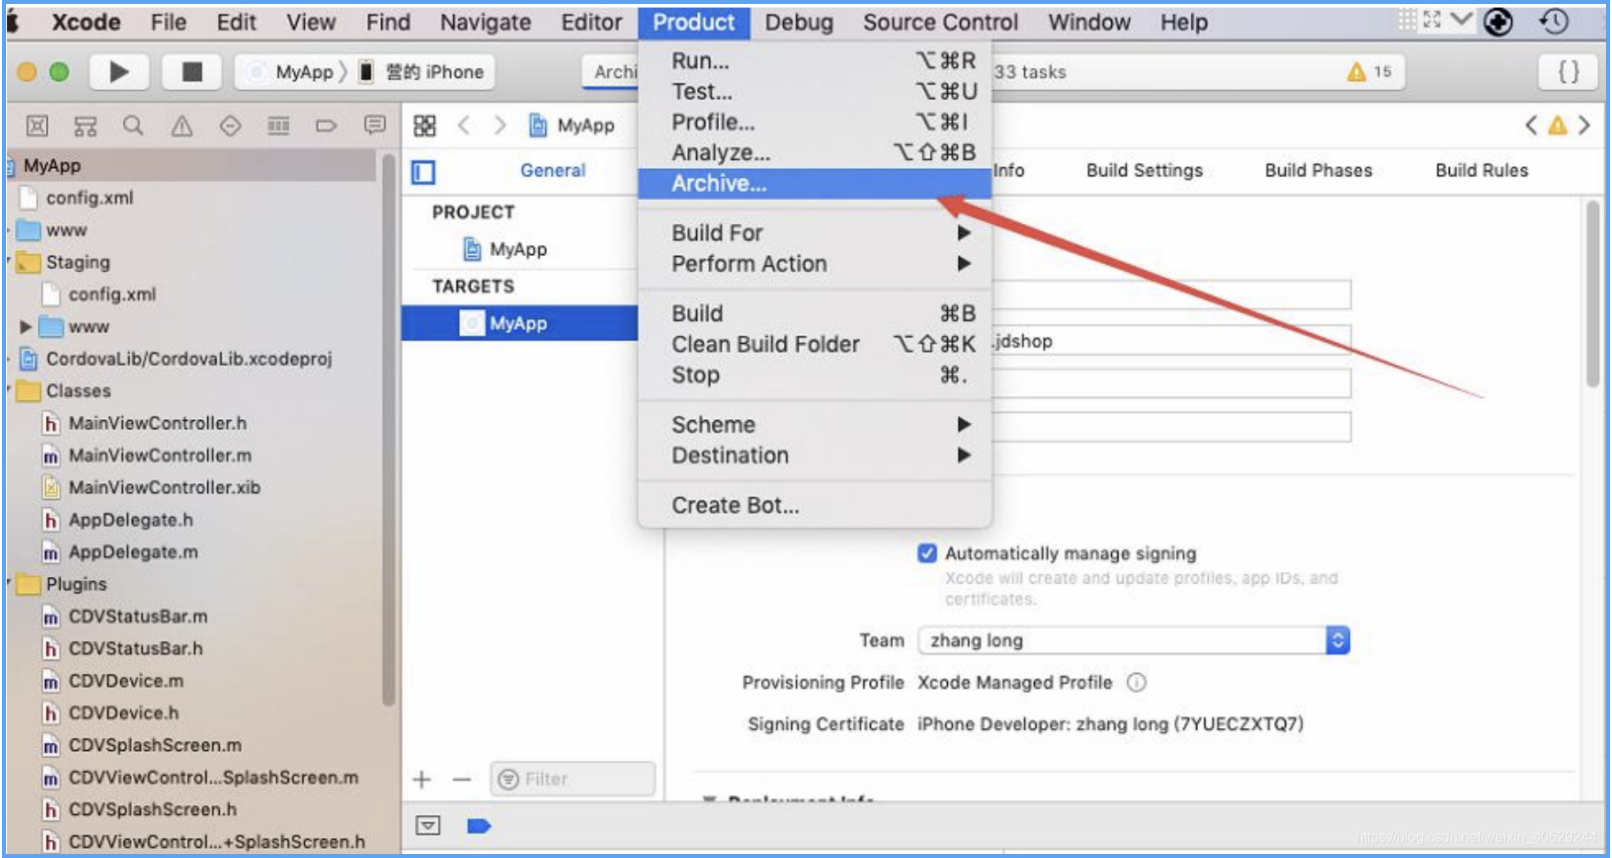1612x858 pixels.
Task: Click the remove target minus button
Action: coord(461,779)
